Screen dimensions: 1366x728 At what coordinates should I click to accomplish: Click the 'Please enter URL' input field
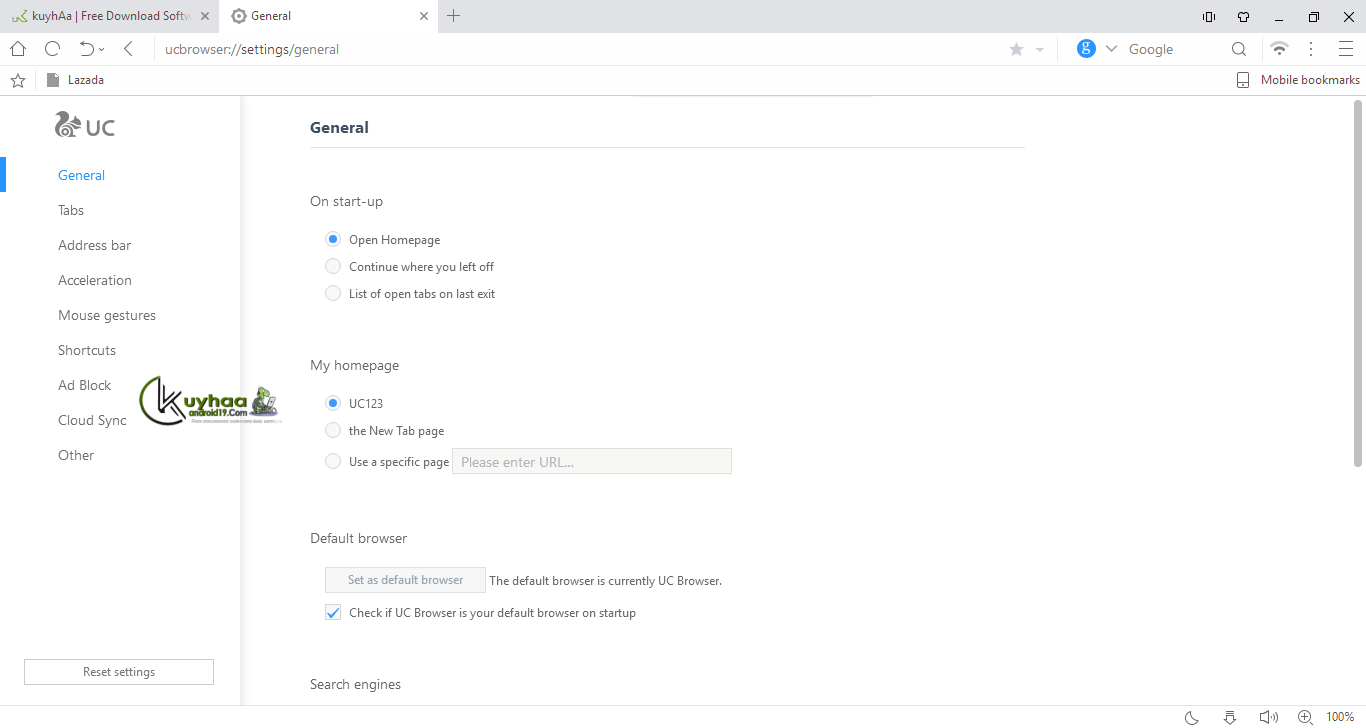[592, 462]
